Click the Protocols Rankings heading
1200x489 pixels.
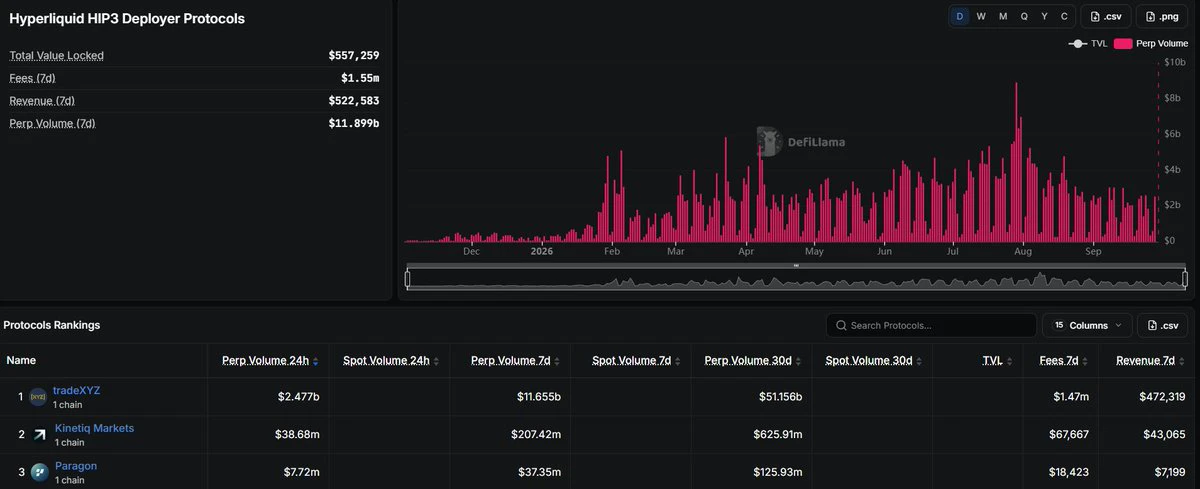pyautogui.click(x=52, y=325)
